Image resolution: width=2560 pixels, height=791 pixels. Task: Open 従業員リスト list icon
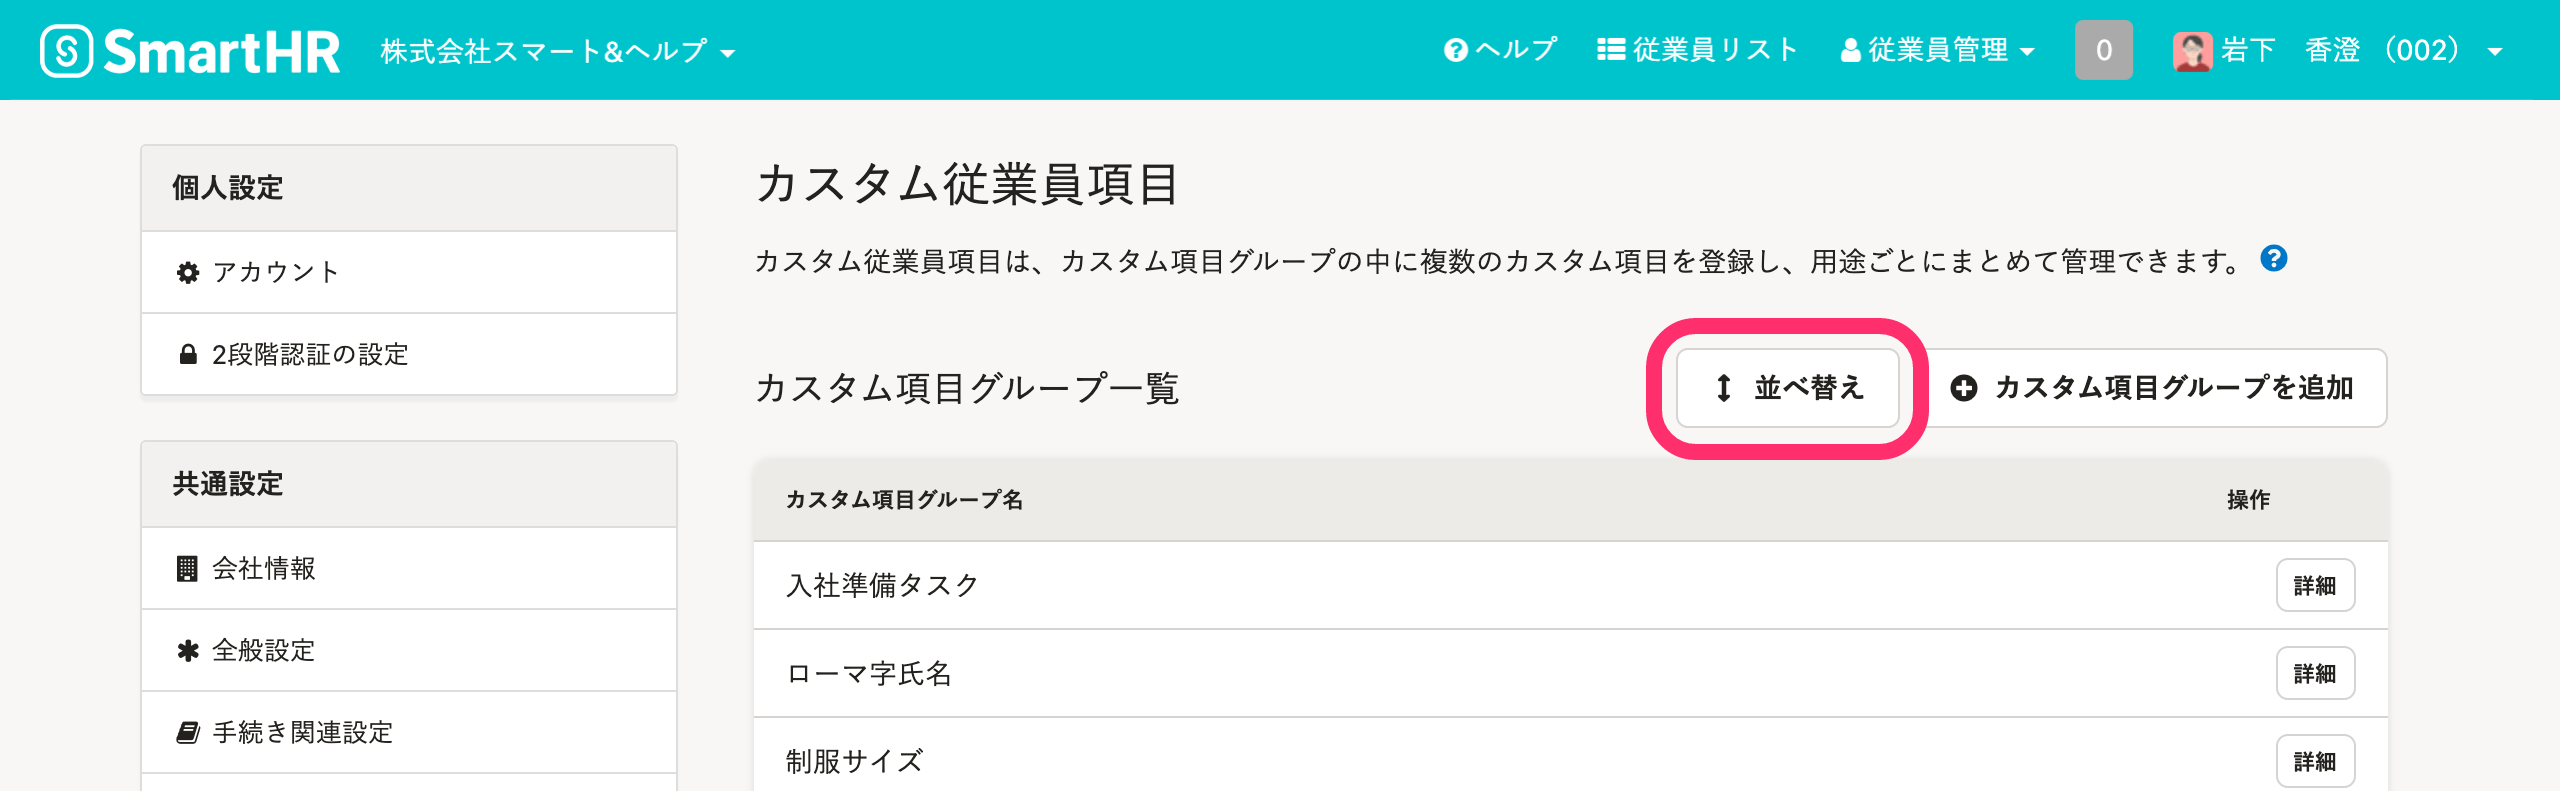[x=1610, y=50]
